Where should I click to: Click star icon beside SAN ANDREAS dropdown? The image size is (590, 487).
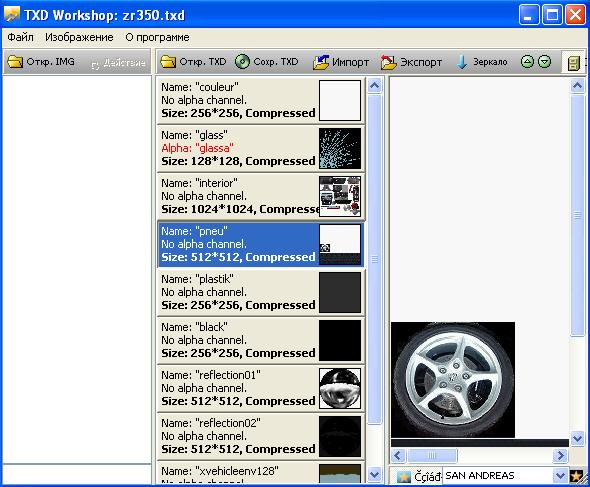coord(576,476)
